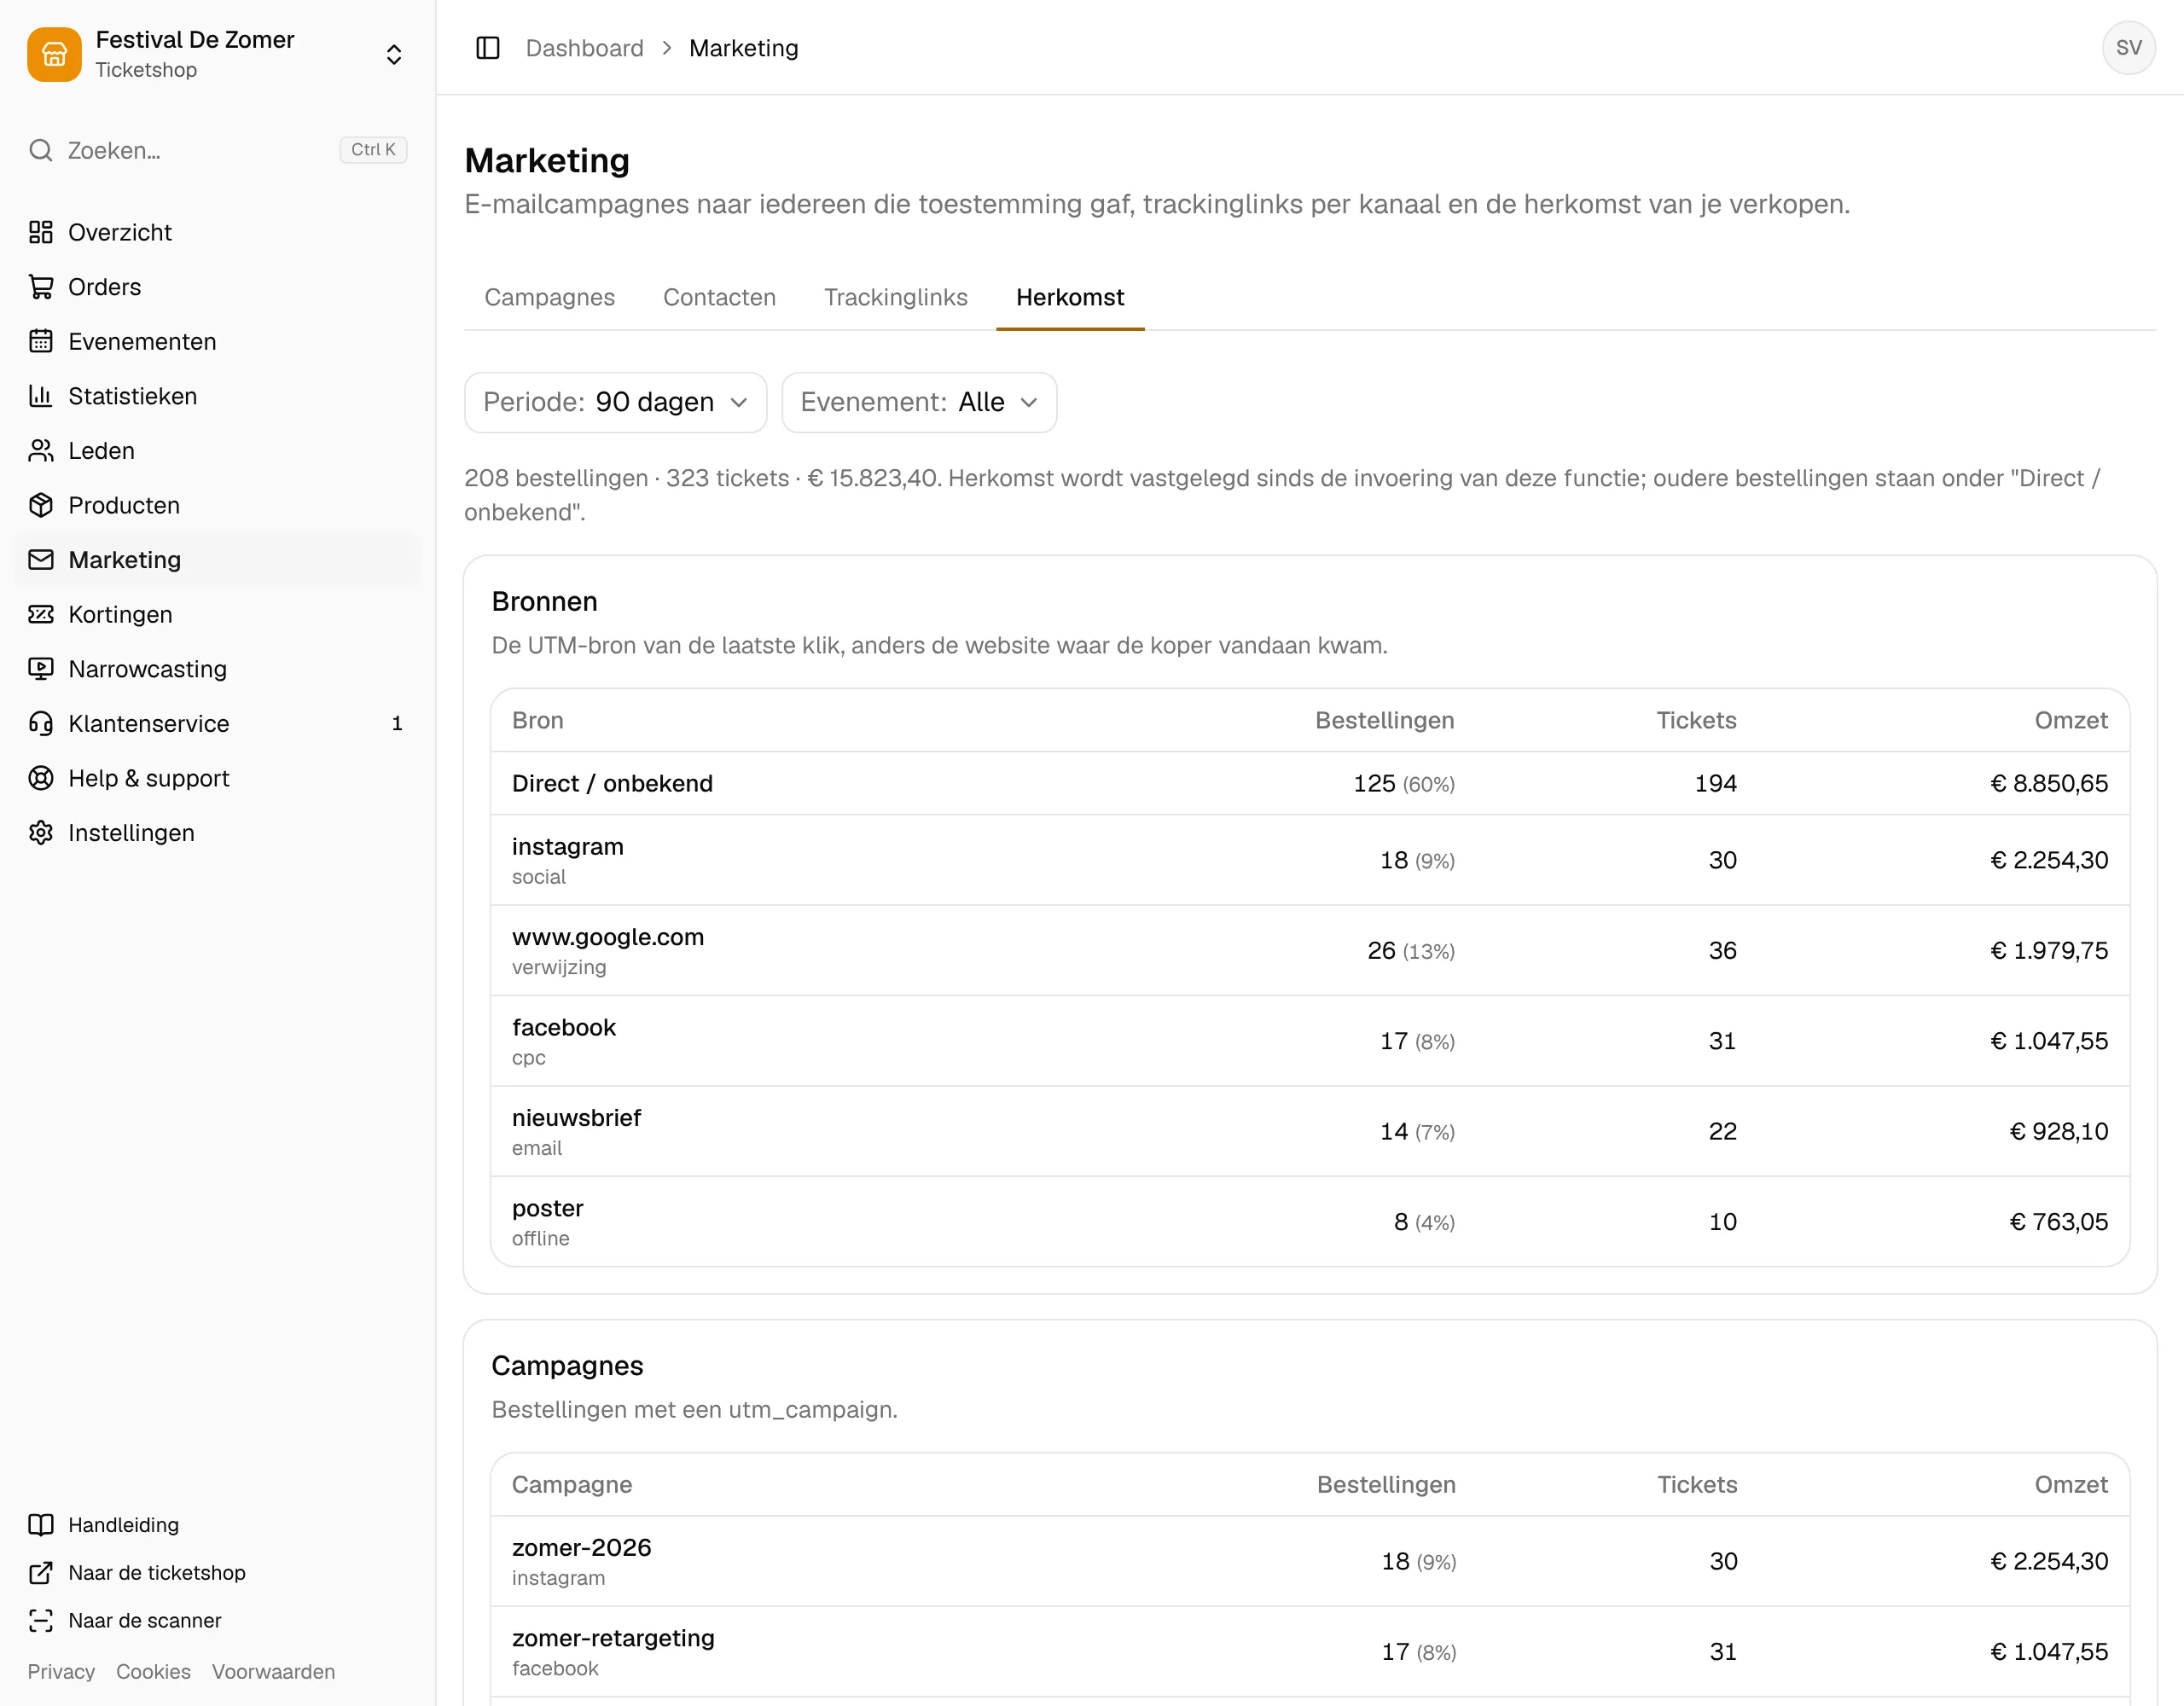This screenshot has width=2184, height=1706.
Task: Click the zomer-retargeting campaign row
Action: pos(1310,1652)
